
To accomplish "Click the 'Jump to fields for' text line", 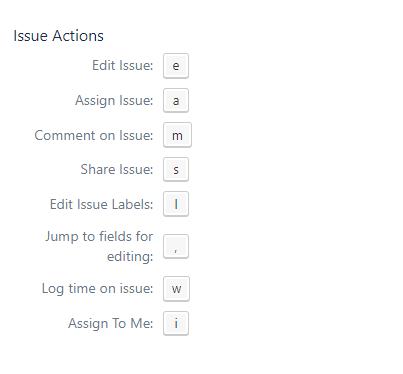I will (99, 237).
